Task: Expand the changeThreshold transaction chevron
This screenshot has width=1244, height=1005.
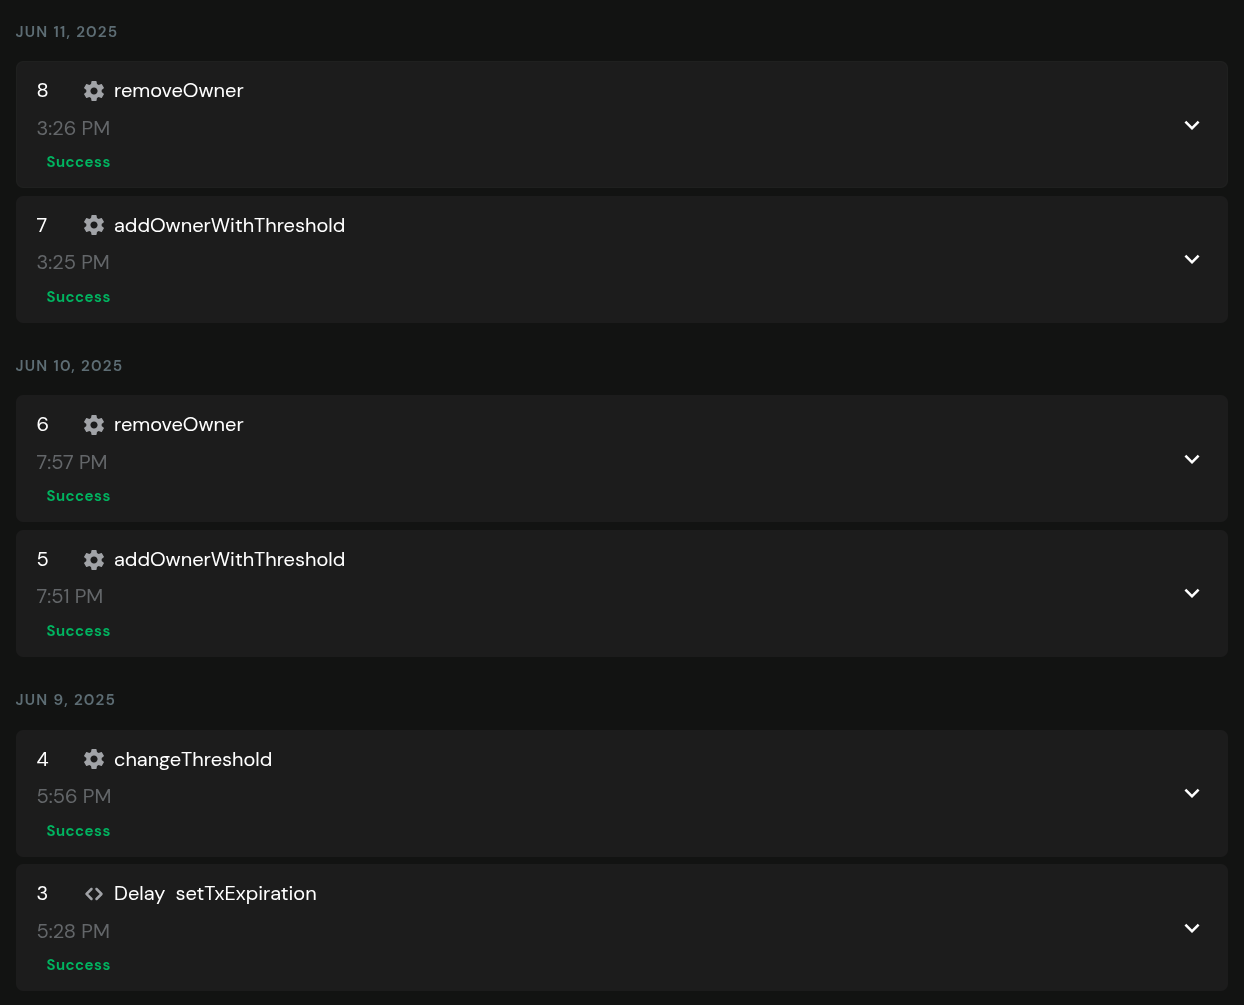Action: click(1191, 793)
